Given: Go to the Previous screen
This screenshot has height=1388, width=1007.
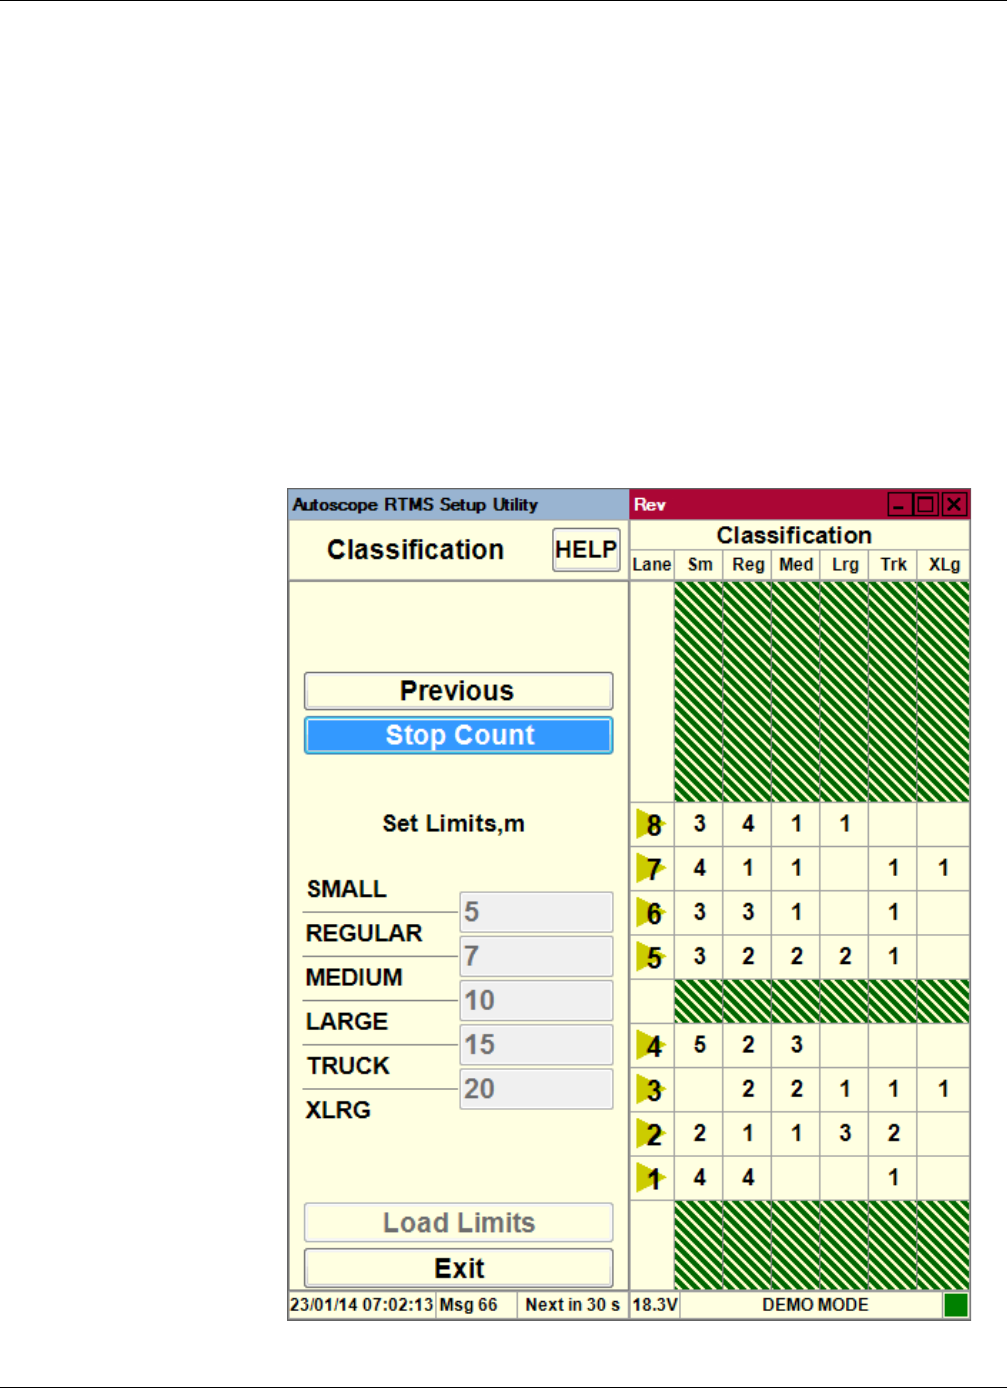Looking at the screenshot, I should coord(458,691).
